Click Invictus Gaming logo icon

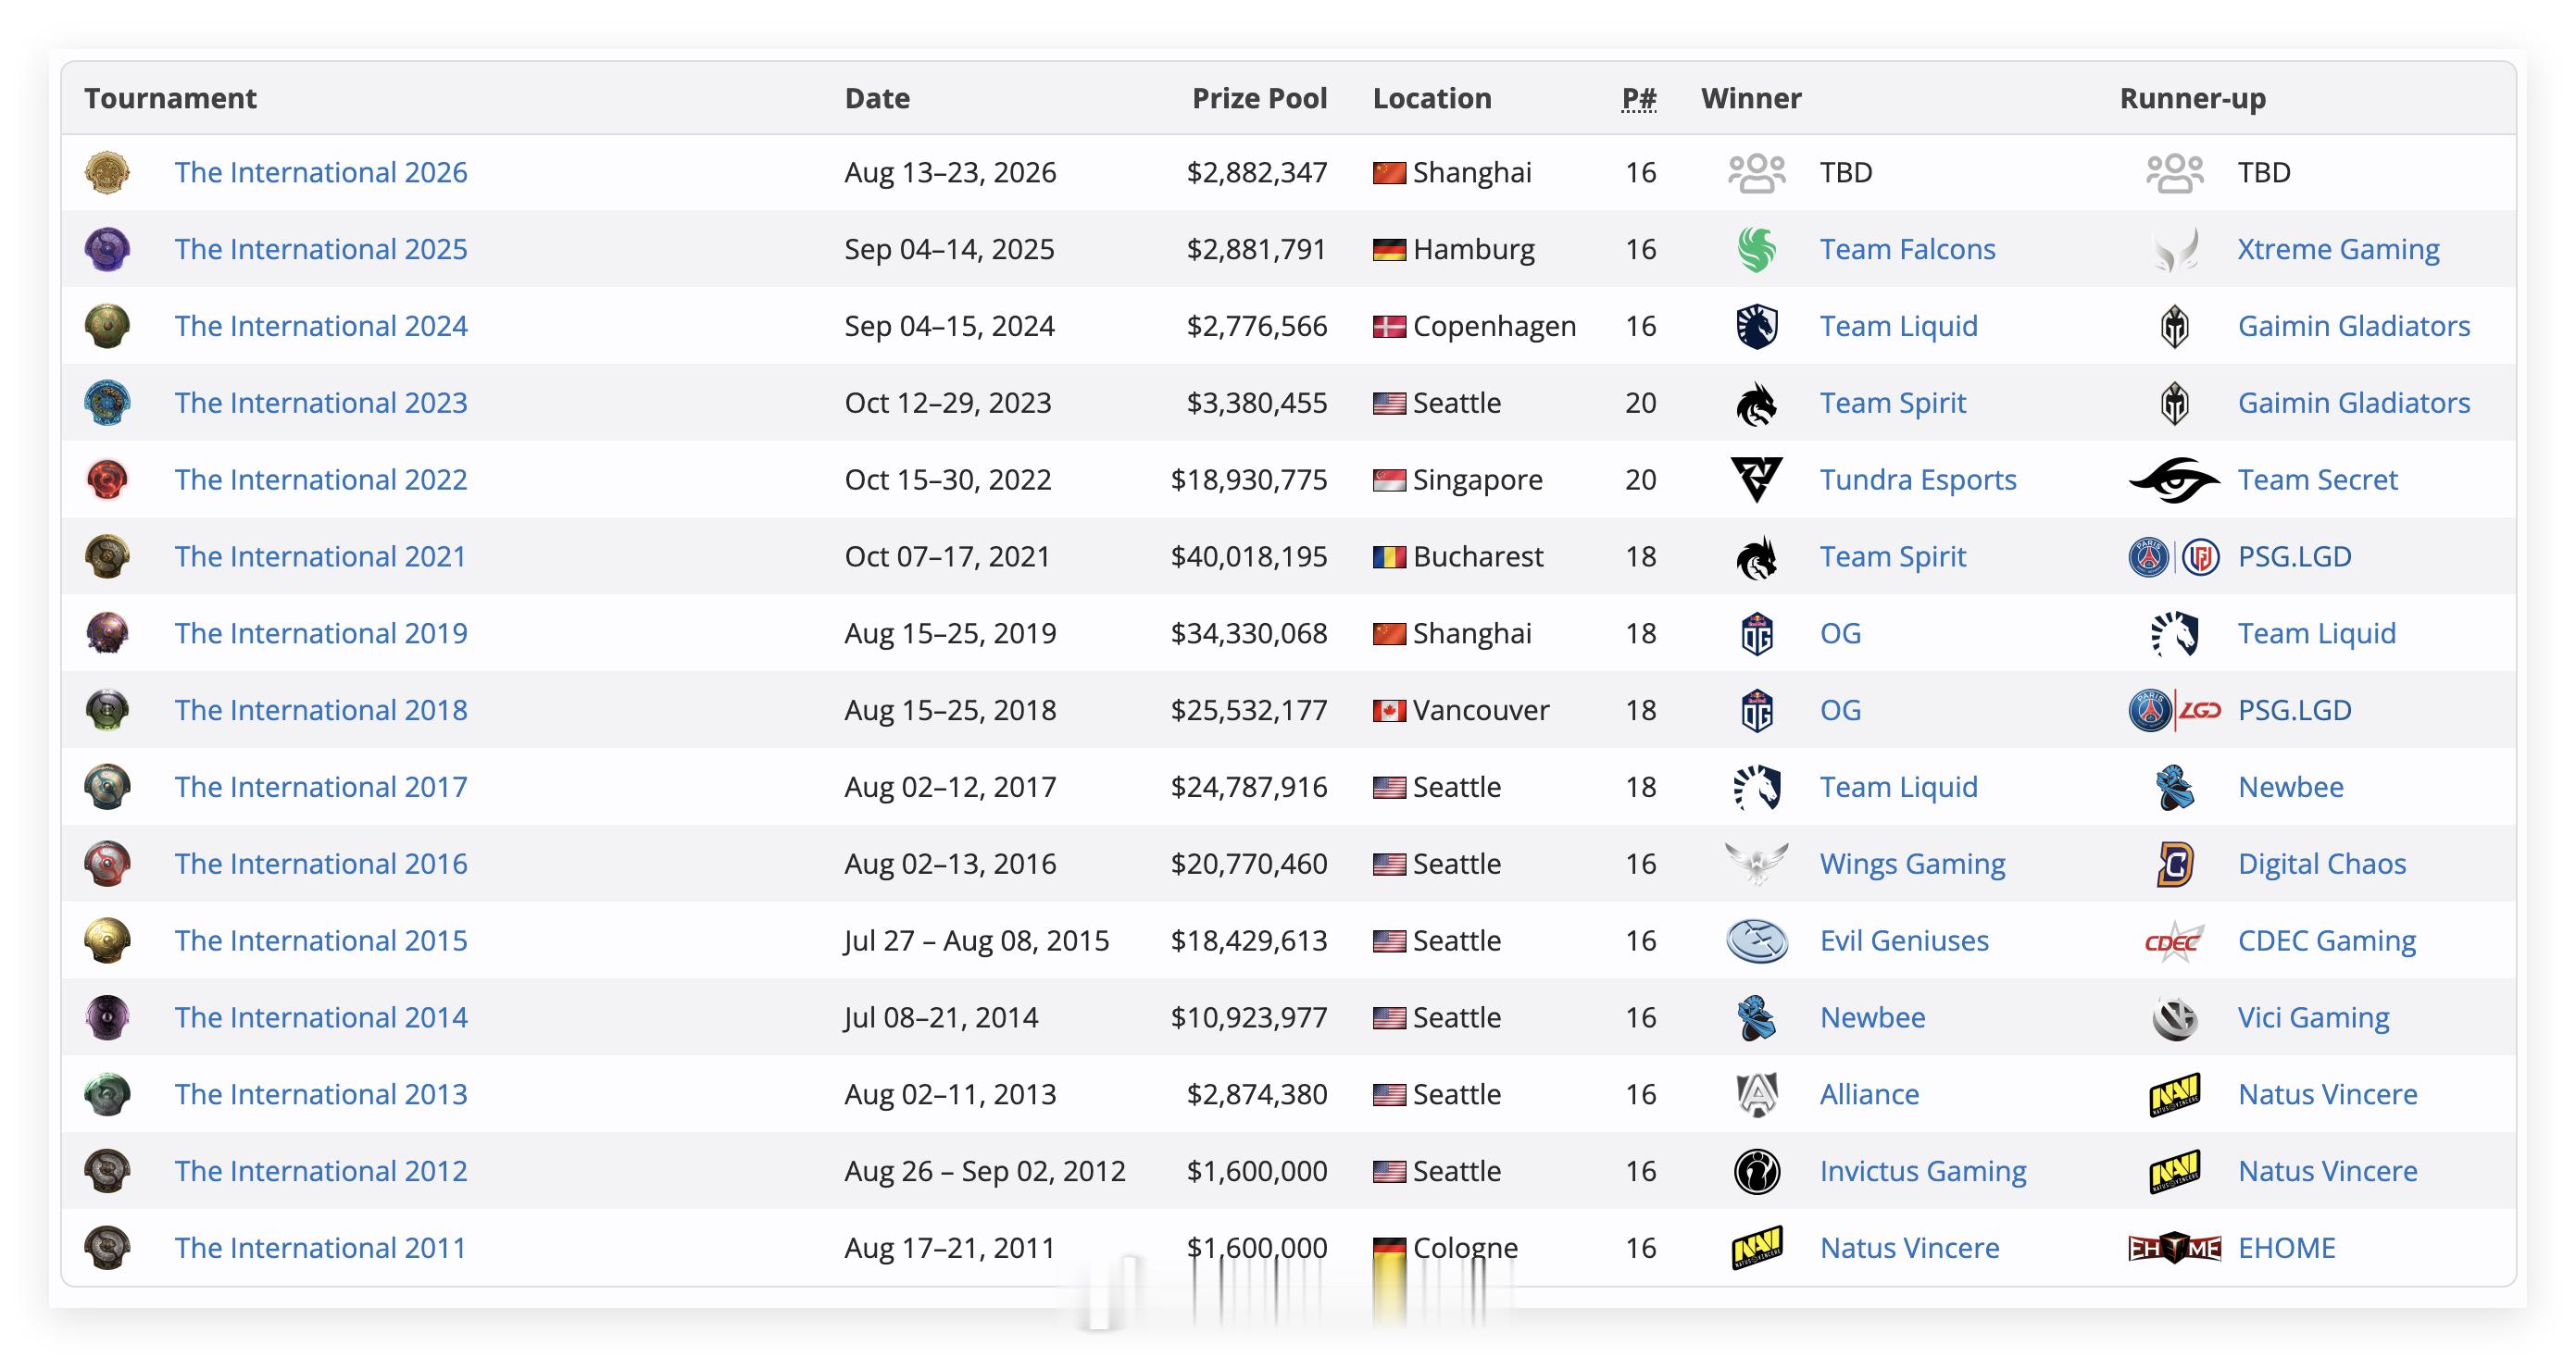tap(1757, 1171)
